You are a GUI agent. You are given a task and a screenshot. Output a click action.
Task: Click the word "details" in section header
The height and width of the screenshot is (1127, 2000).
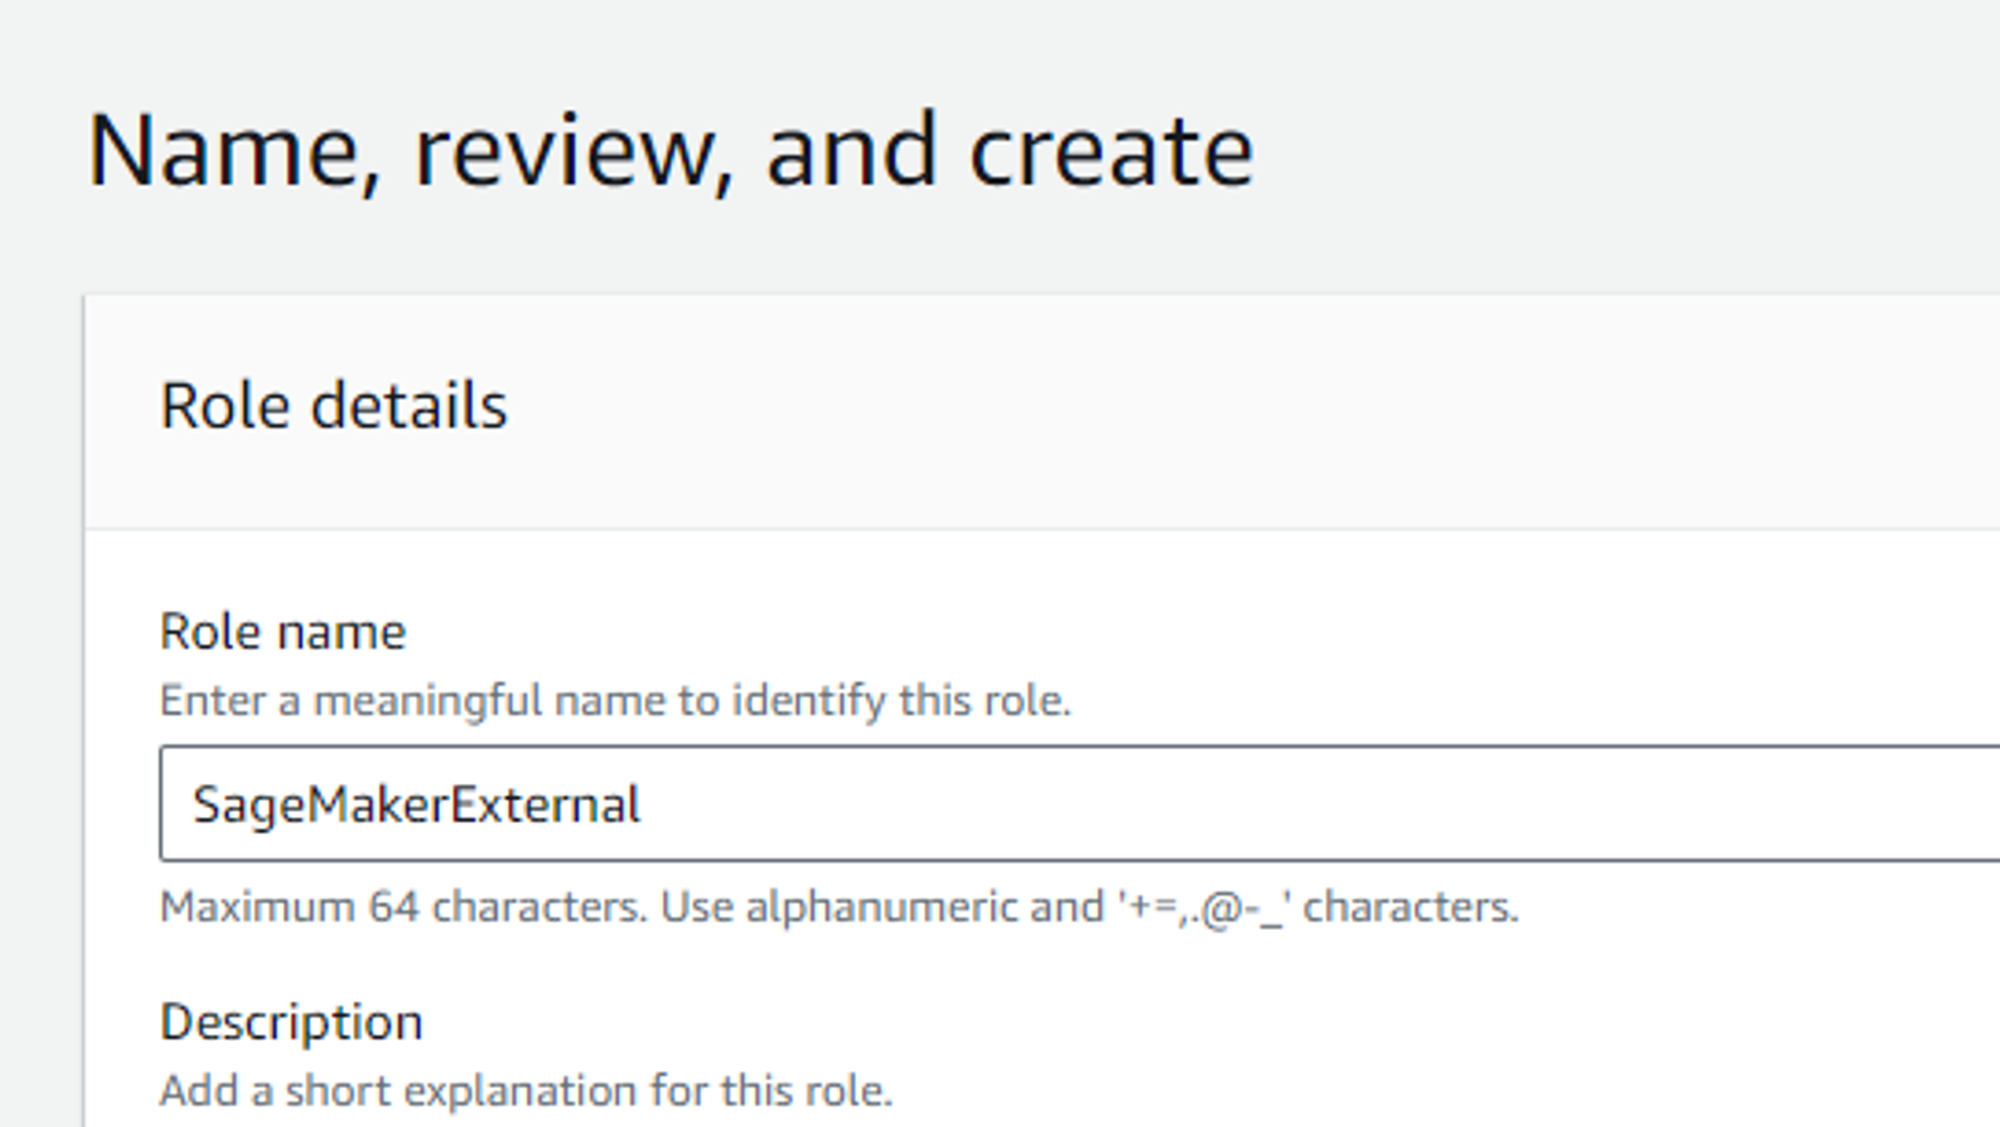(x=410, y=406)
